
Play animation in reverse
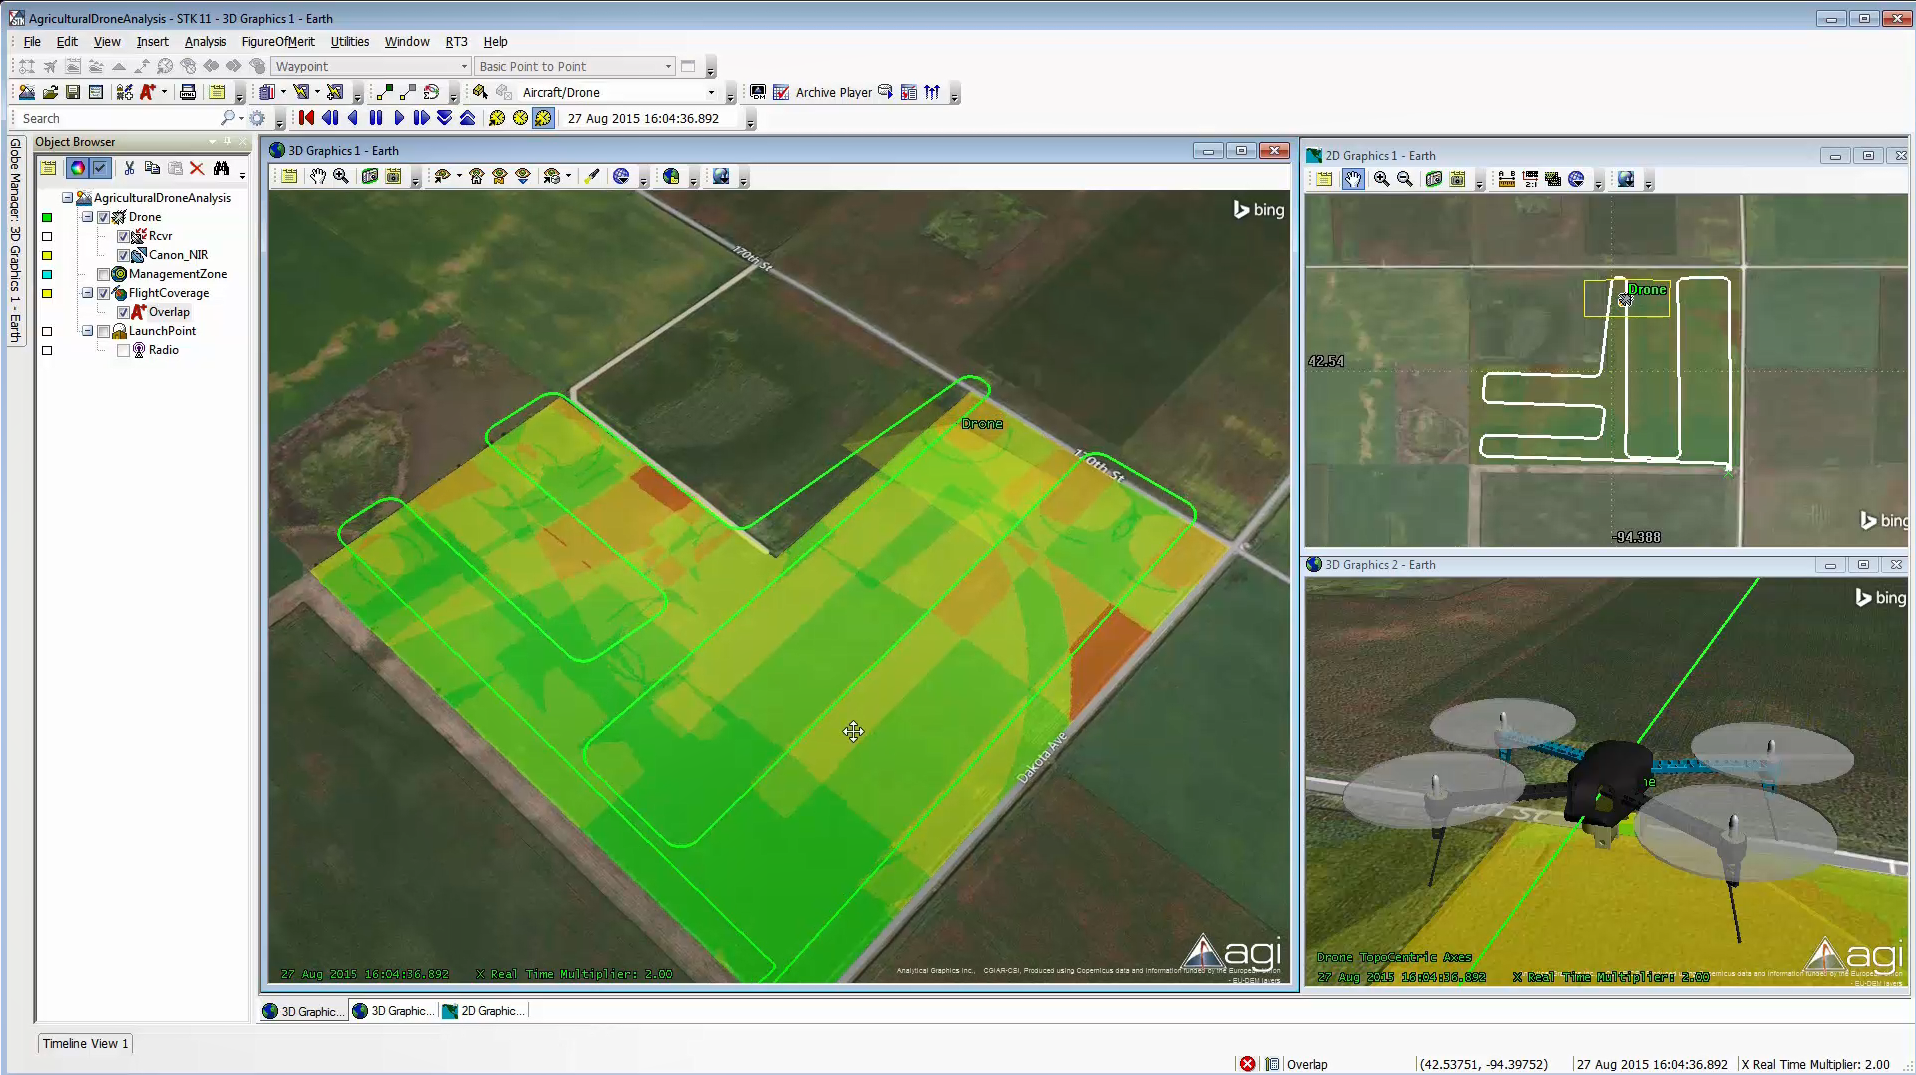(353, 118)
